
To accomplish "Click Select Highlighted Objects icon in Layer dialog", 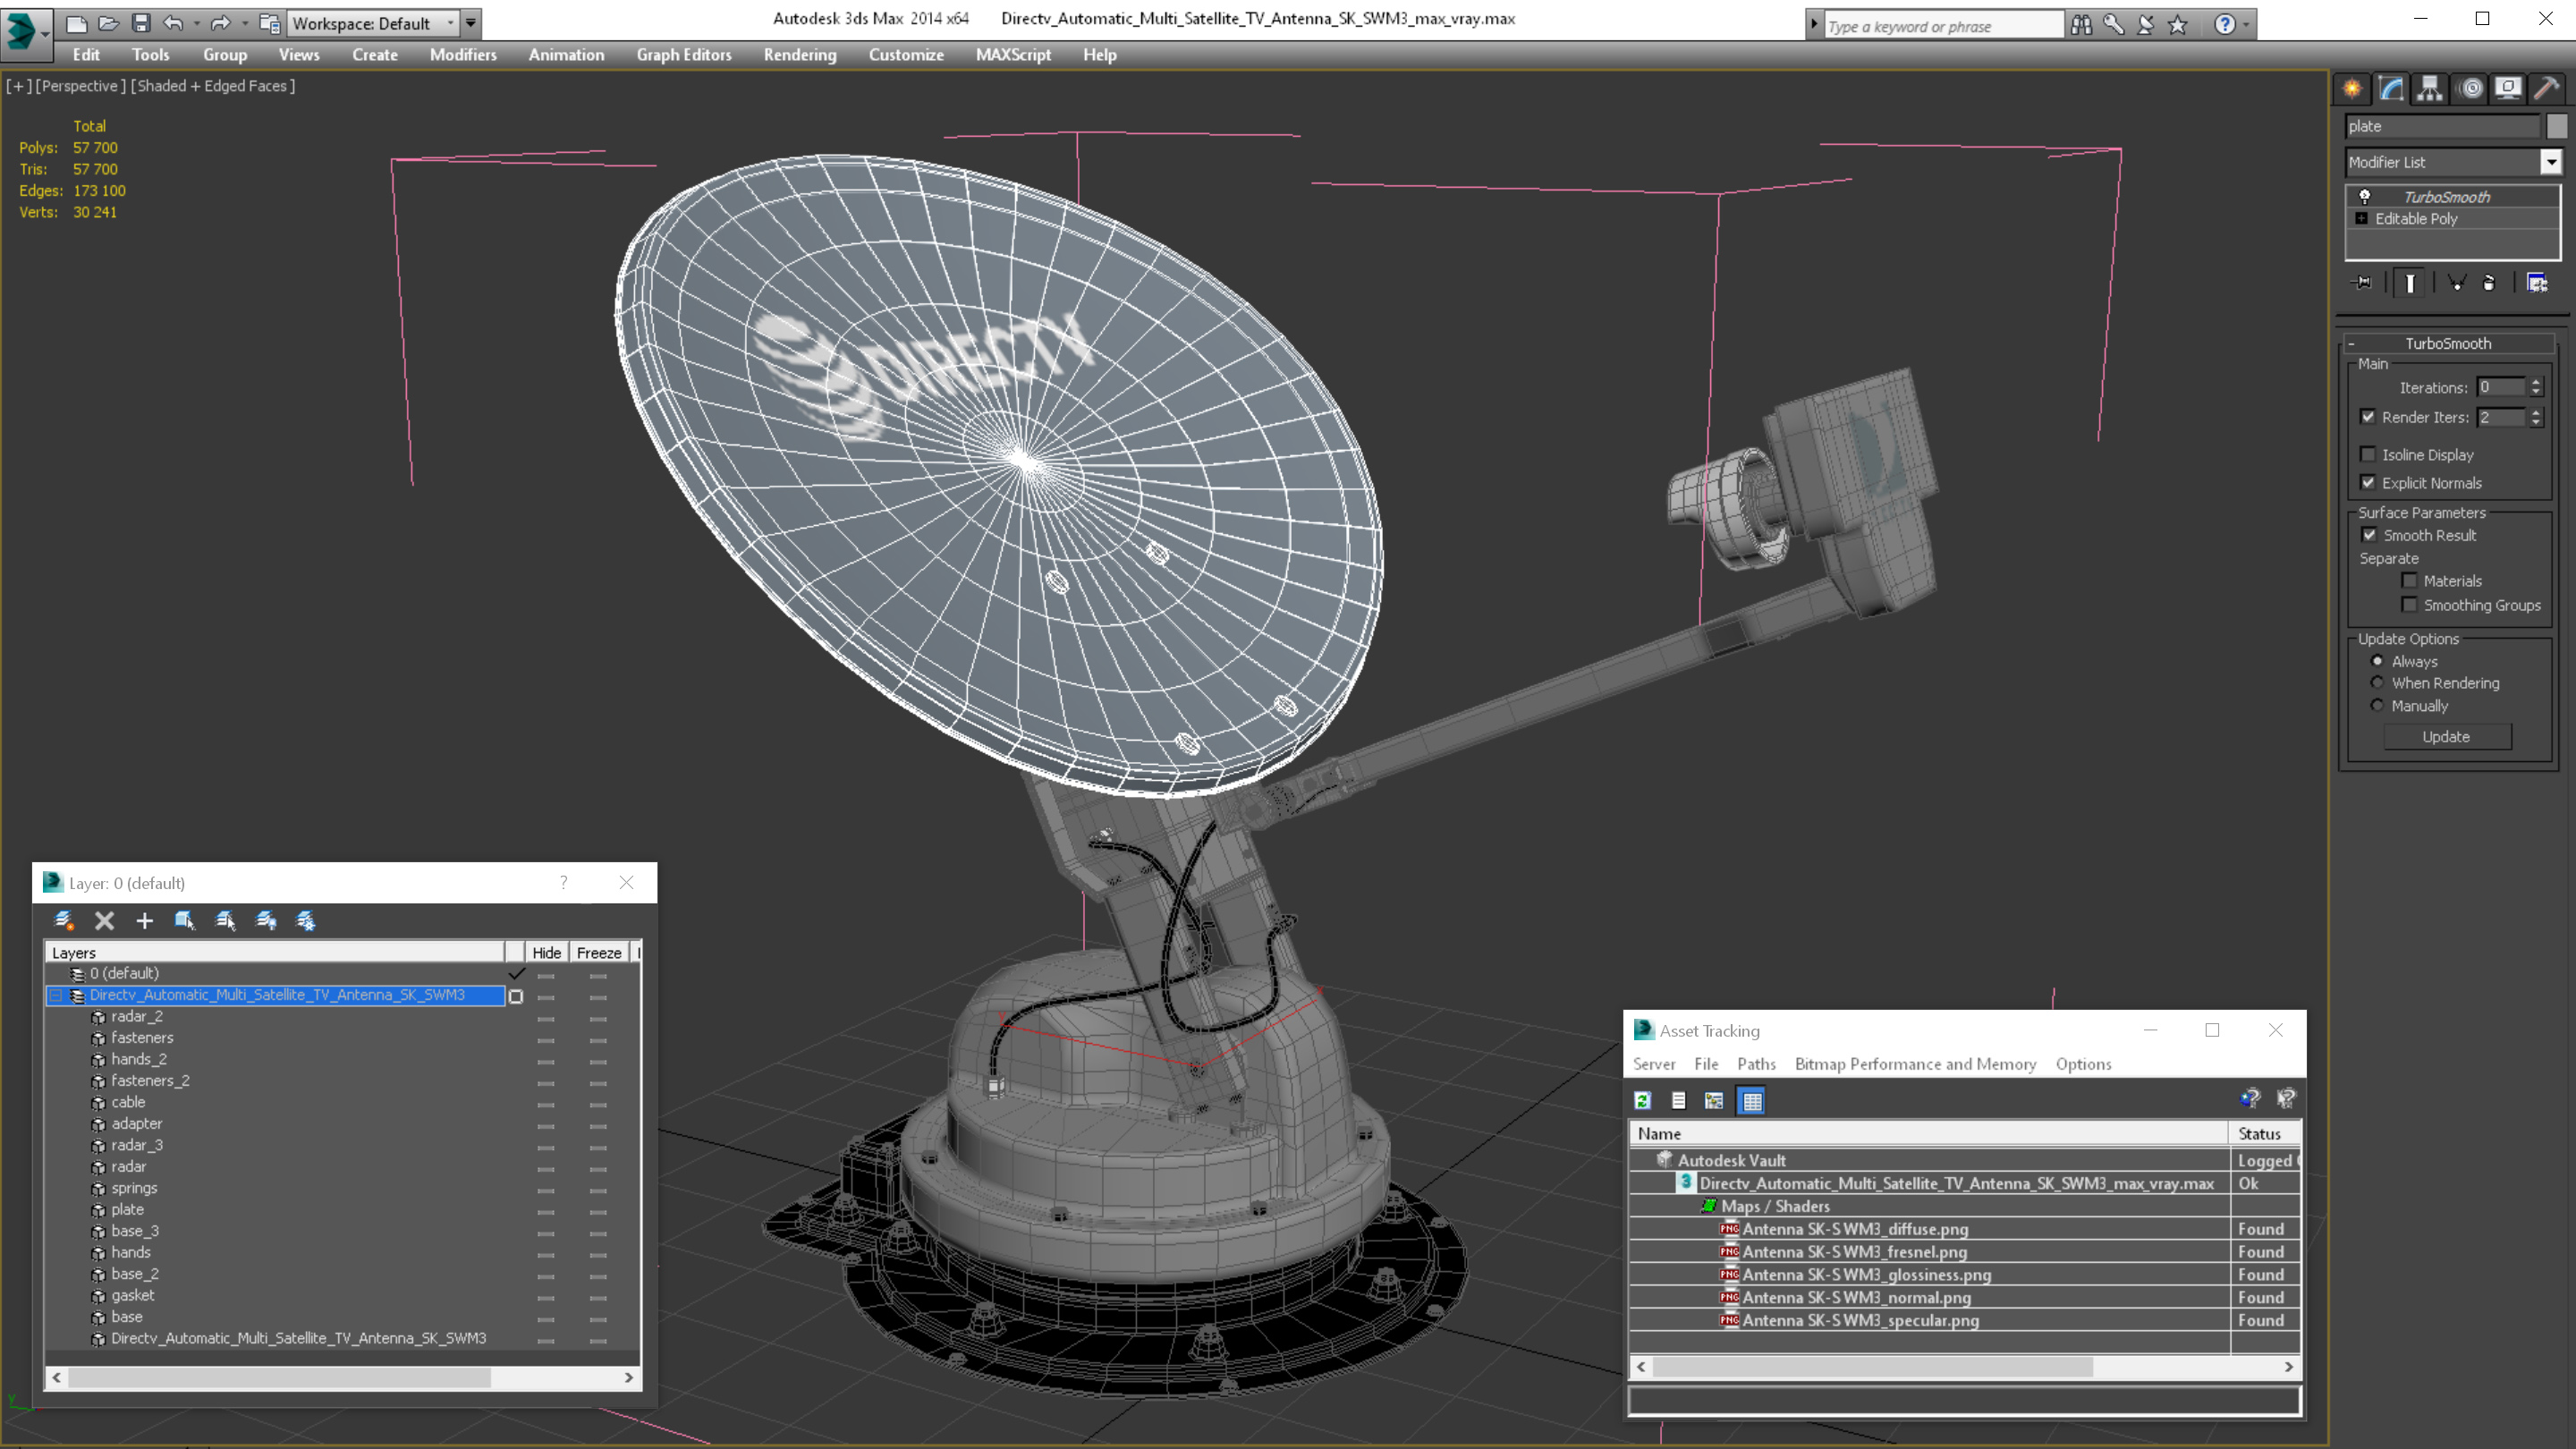I will pyautogui.click(x=184, y=920).
